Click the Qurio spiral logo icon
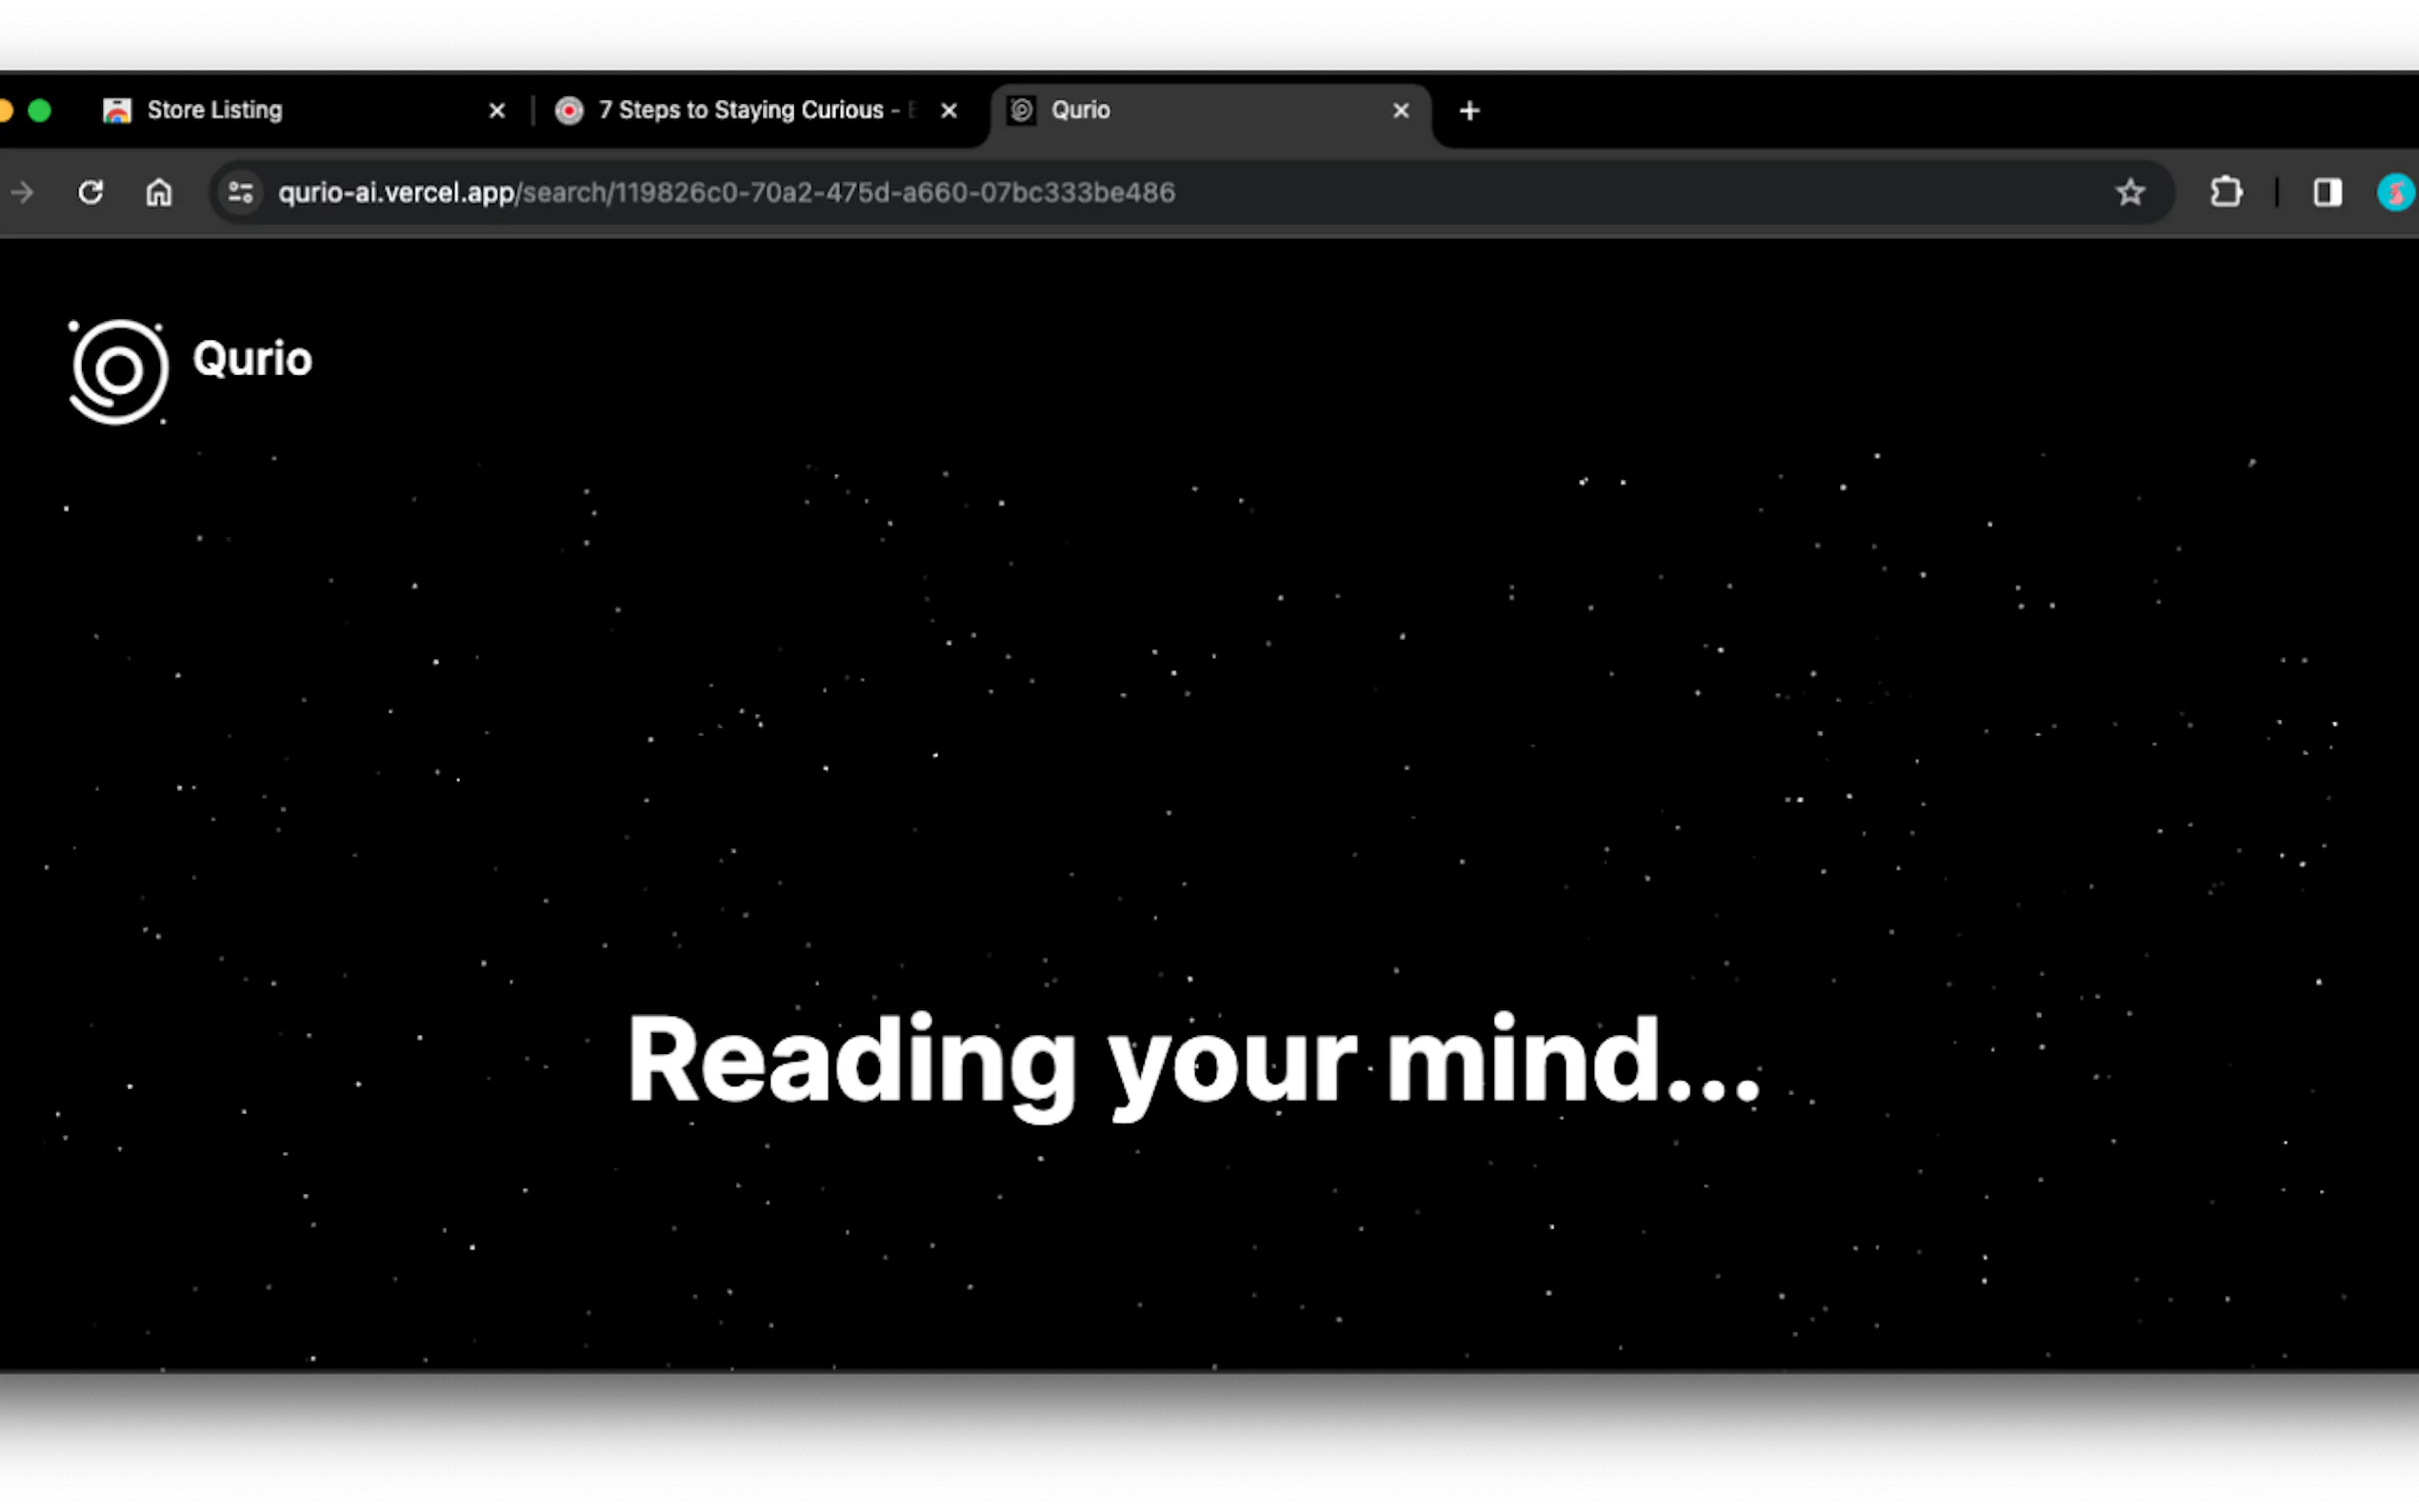Image resolution: width=2419 pixels, height=1512 pixels. 118,371
